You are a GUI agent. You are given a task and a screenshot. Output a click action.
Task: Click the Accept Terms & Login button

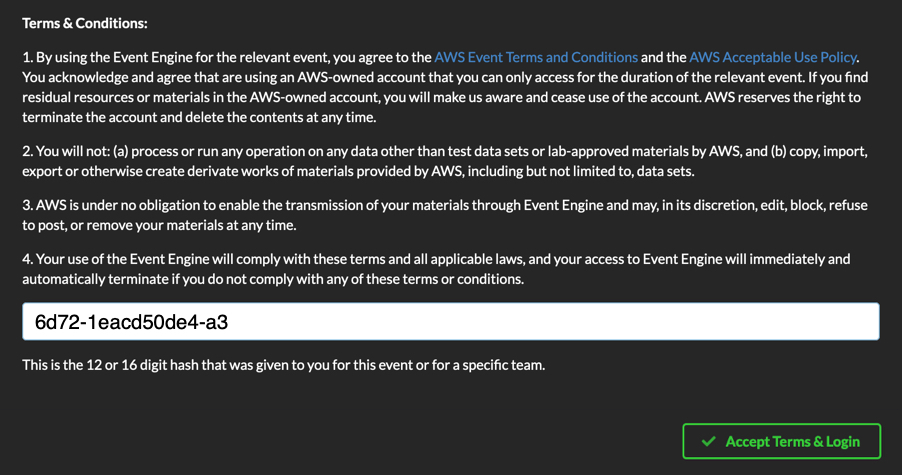[x=781, y=441]
